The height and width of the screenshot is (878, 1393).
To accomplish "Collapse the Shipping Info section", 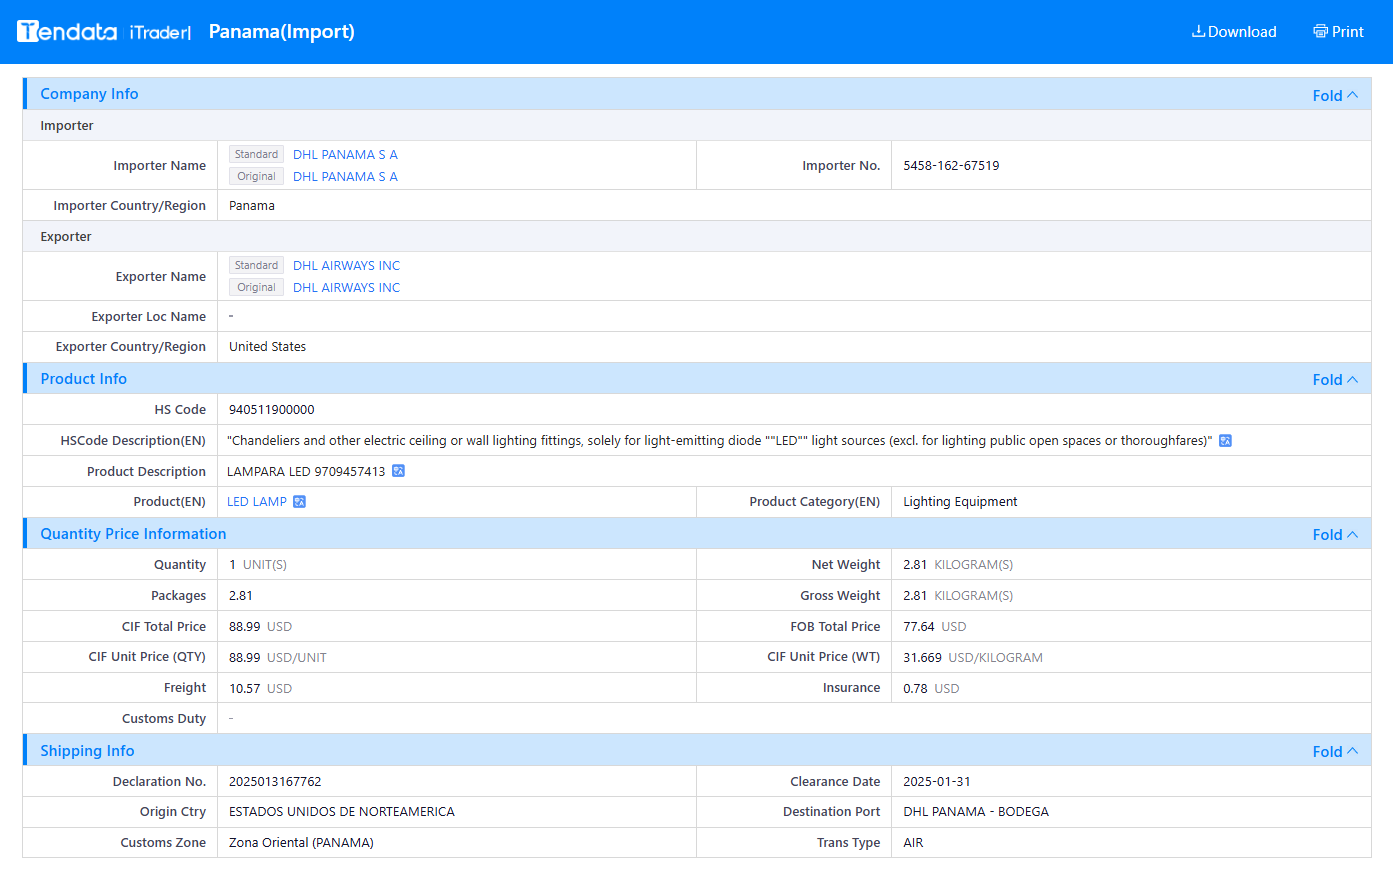I will point(1335,751).
